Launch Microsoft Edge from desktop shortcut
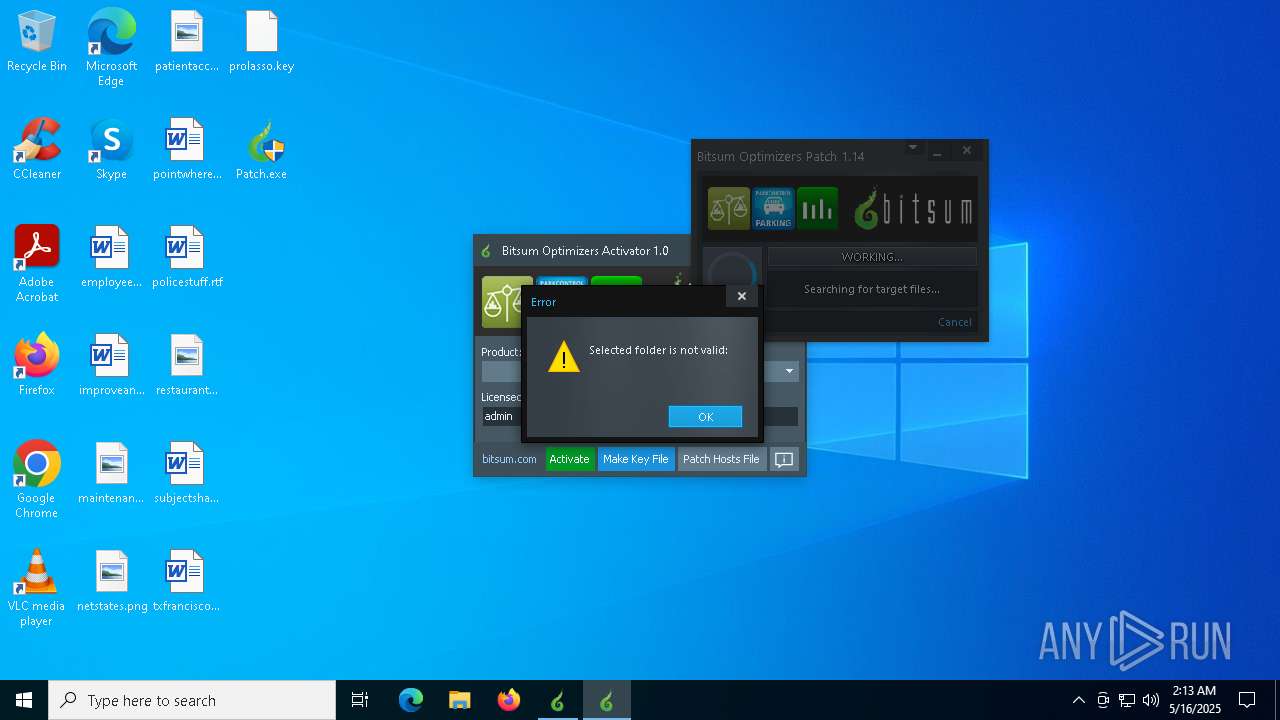 (x=111, y=47)
